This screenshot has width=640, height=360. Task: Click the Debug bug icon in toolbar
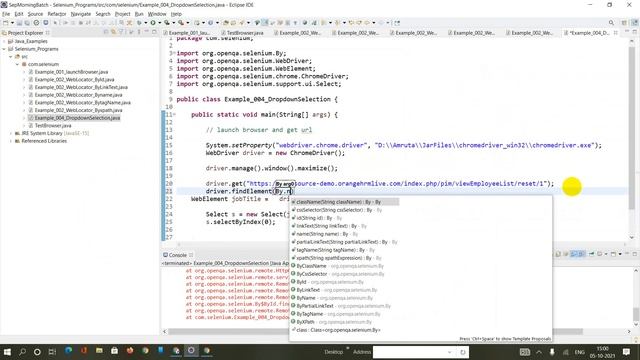coord(139,23)
